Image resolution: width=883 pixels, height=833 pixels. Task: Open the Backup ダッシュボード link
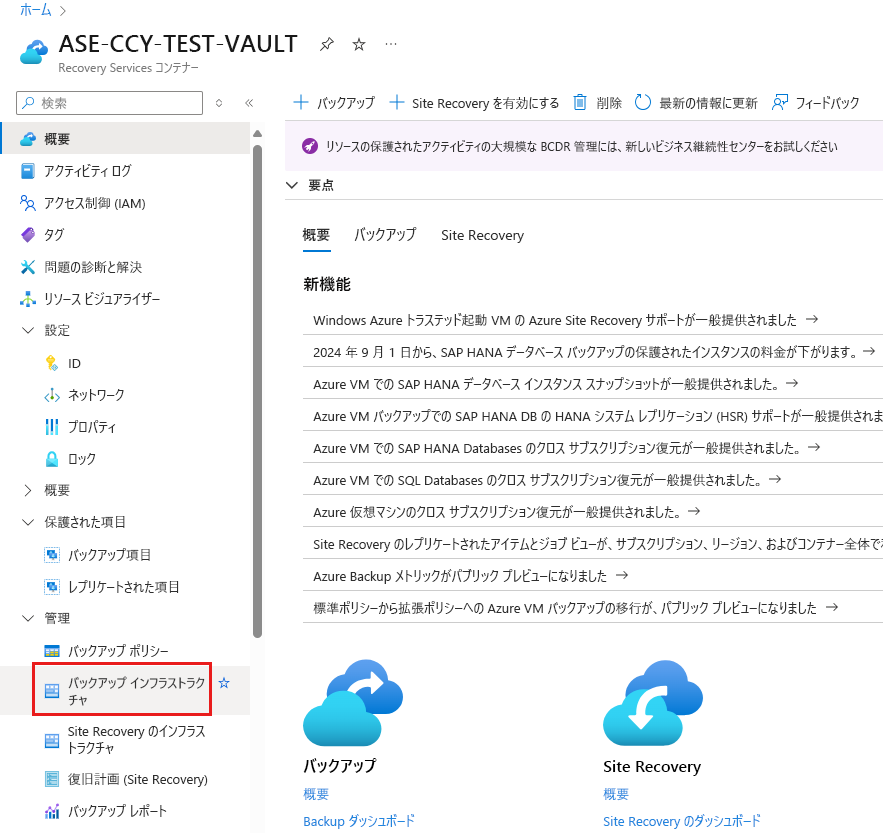[359, 821]
